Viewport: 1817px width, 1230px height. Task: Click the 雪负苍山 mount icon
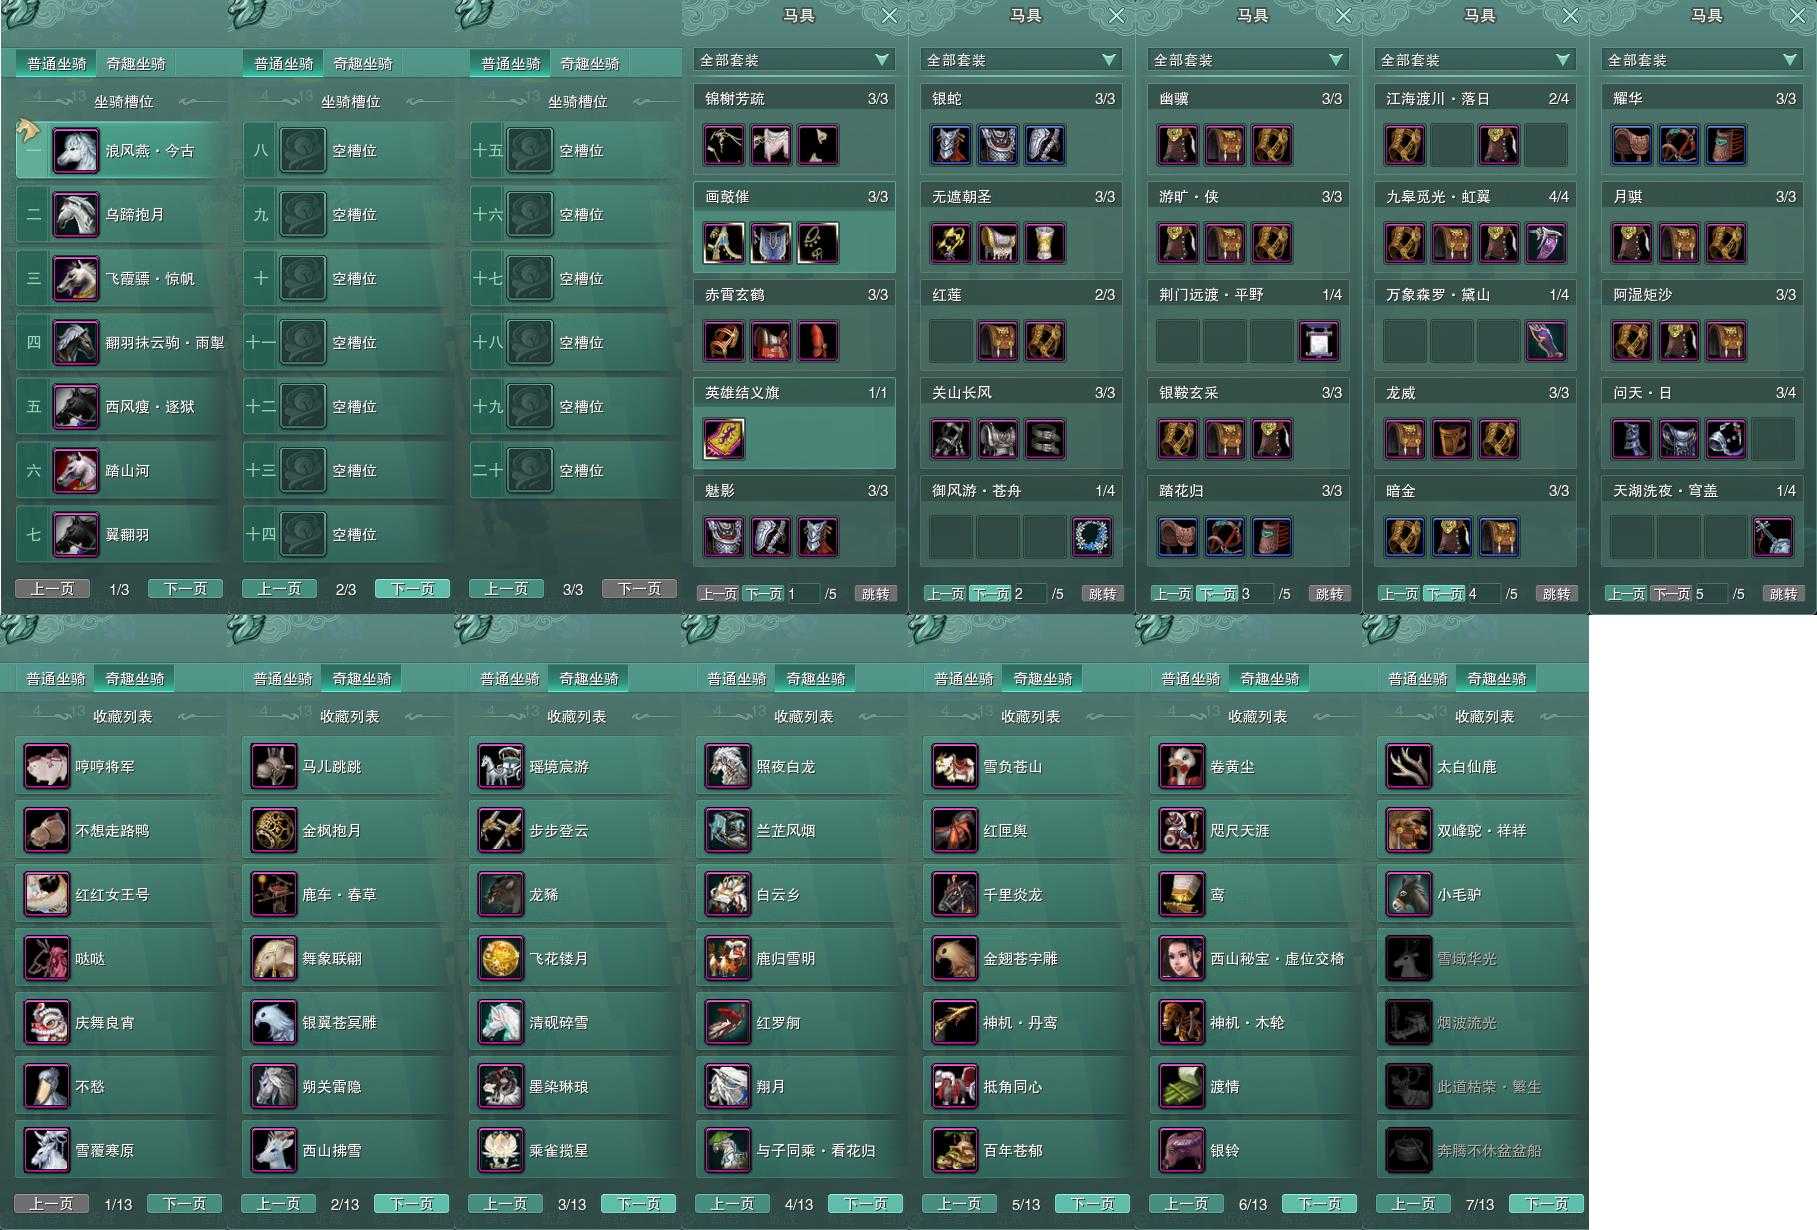coord(955,767)
